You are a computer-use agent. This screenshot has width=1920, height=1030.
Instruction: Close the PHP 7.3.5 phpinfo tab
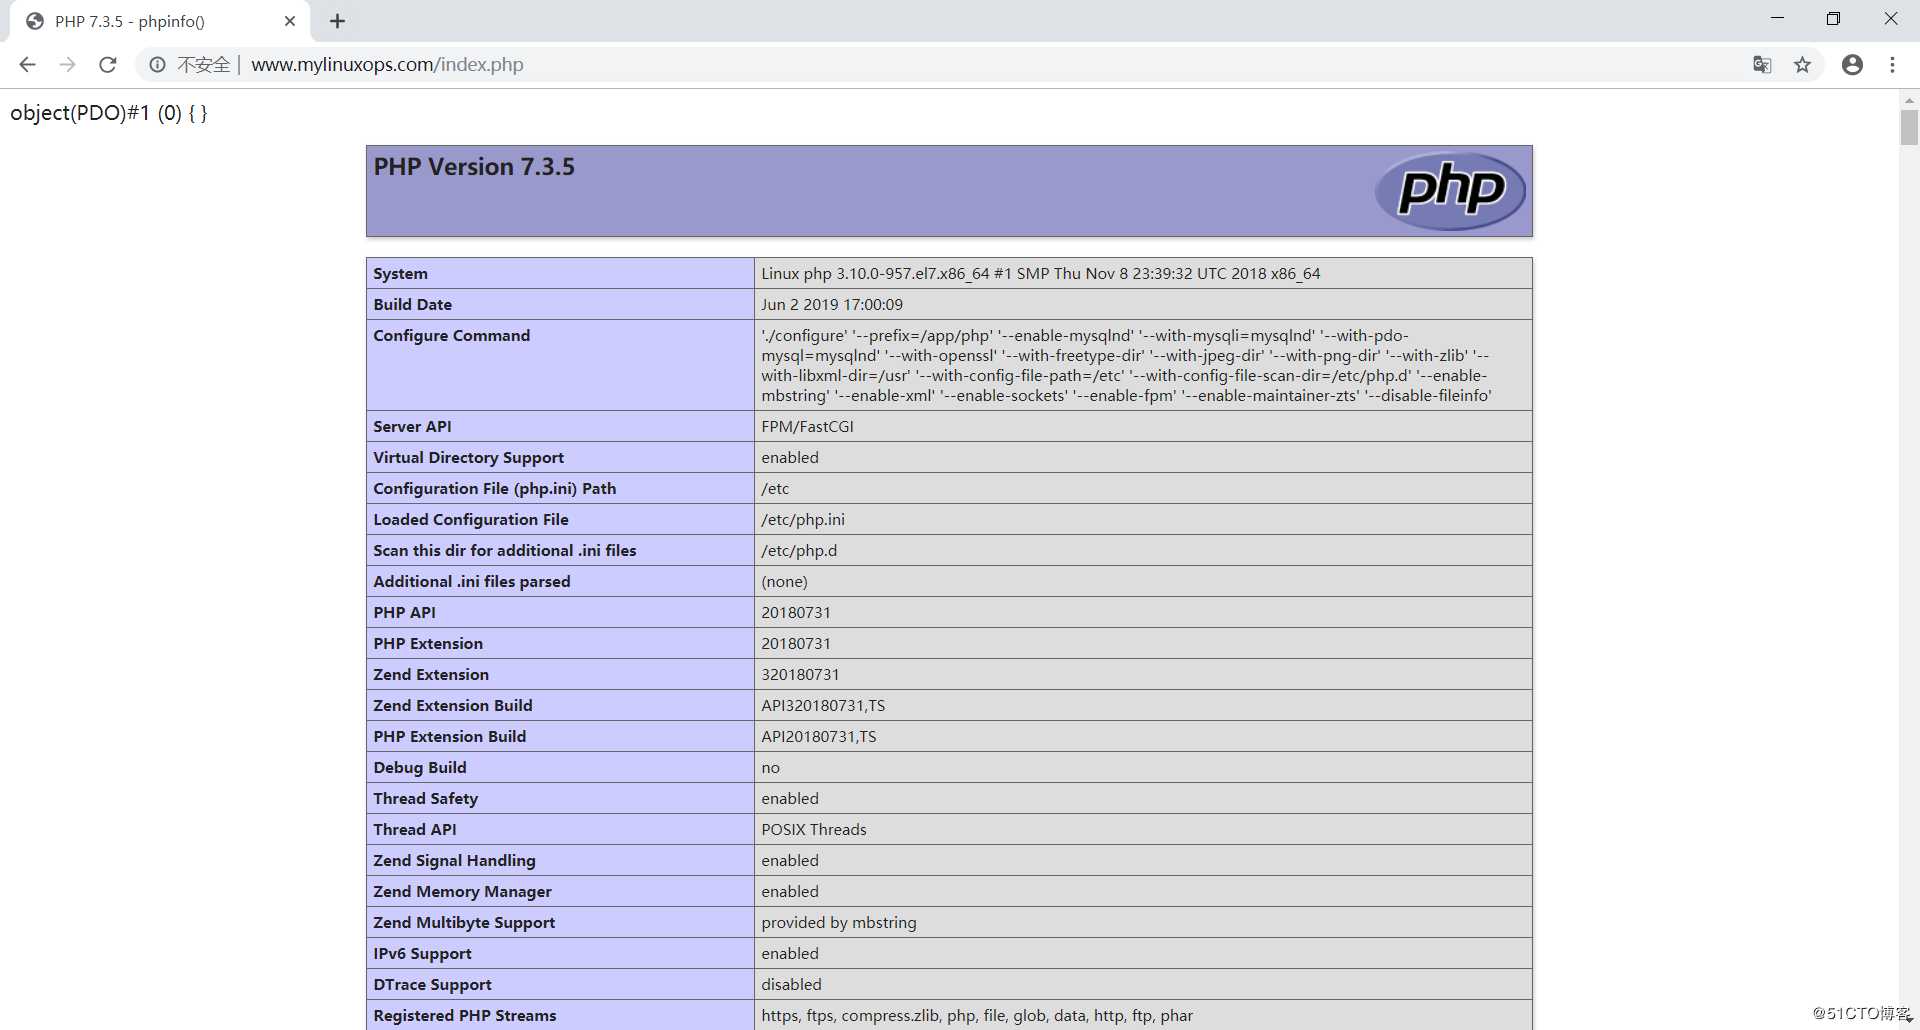pyautogui.click(x=290, y=21)
